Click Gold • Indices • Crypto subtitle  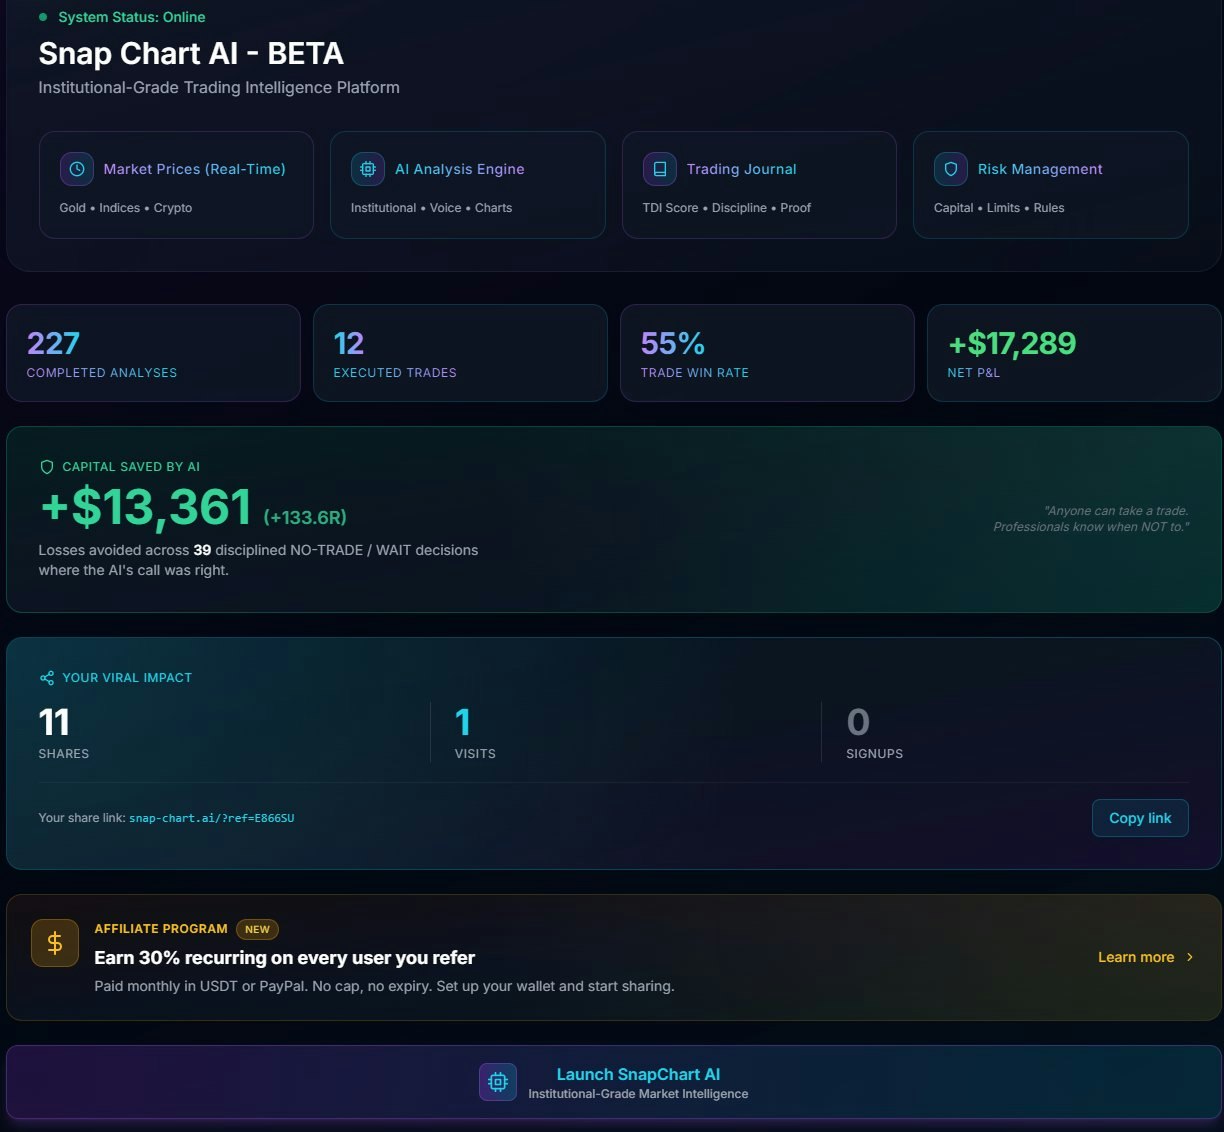(126, 208)
